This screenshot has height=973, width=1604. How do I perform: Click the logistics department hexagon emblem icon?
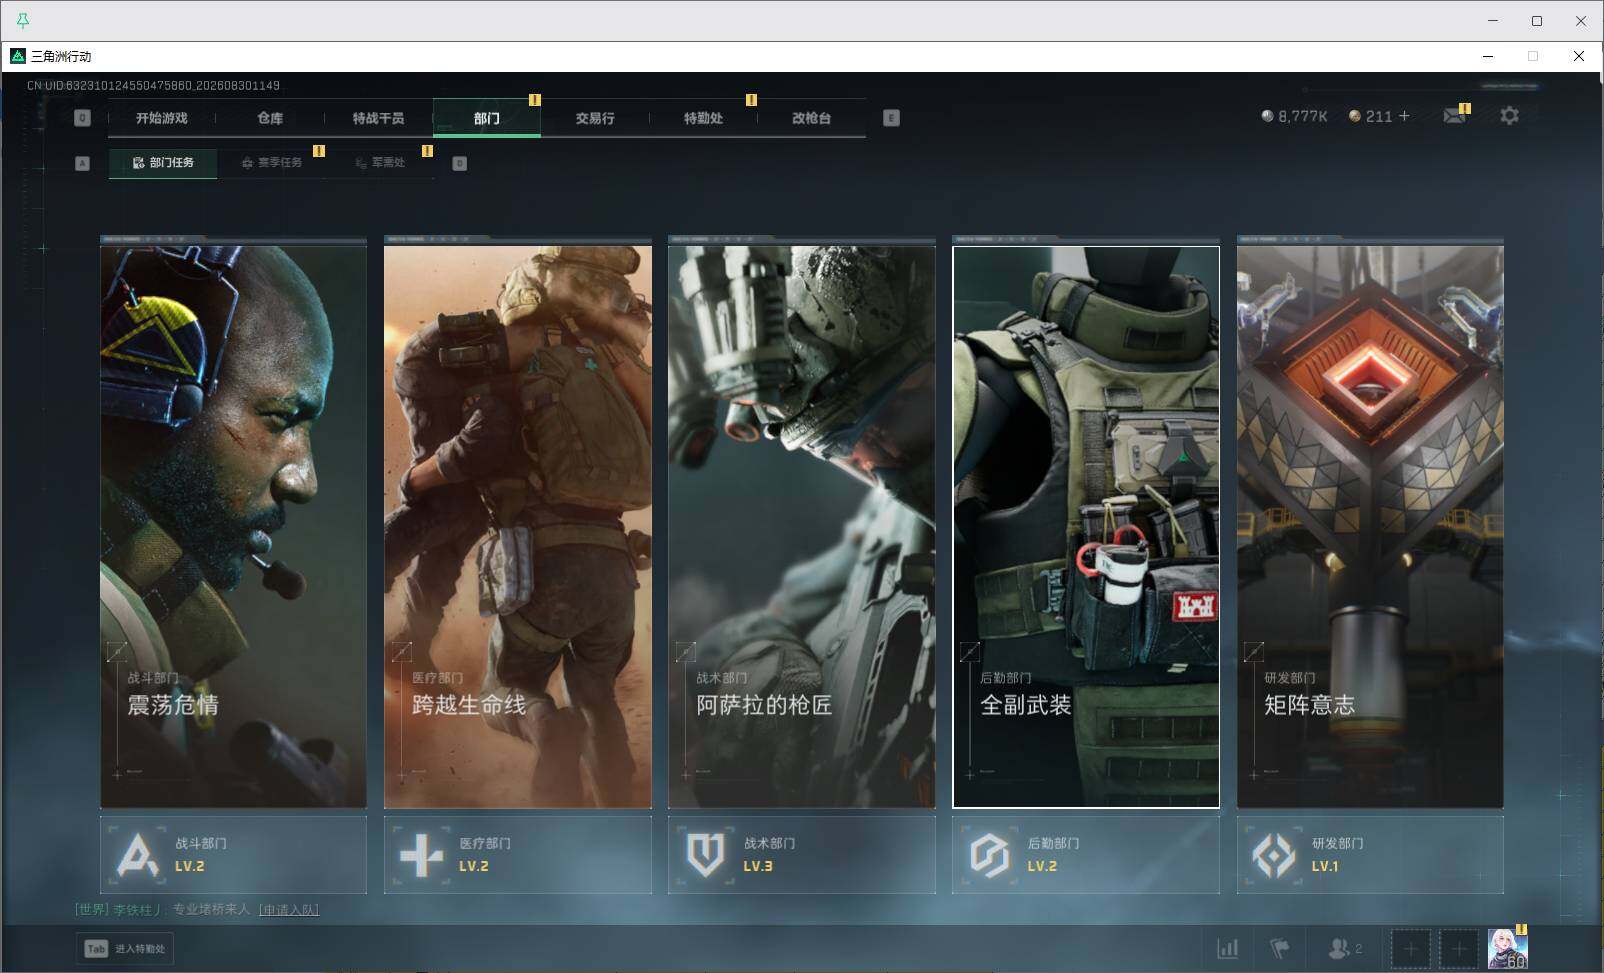tap(990, 856)
